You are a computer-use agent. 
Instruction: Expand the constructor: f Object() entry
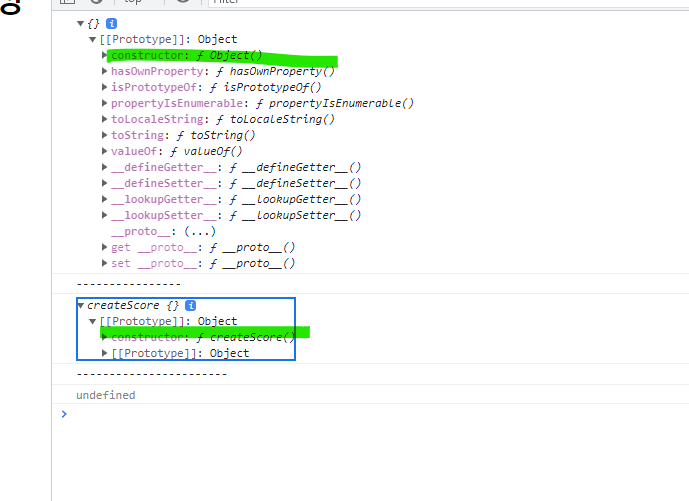point(104,55)
